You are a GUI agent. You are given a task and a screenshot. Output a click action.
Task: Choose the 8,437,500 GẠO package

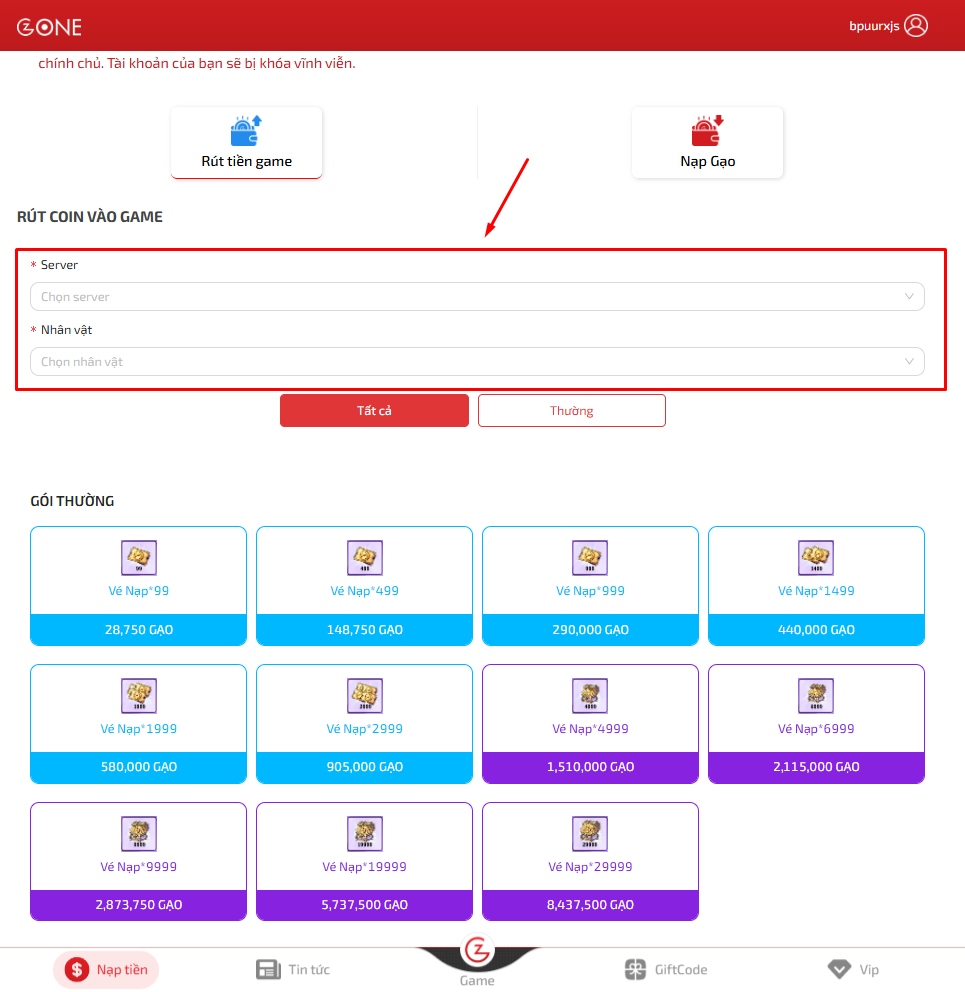coord(590,905)
